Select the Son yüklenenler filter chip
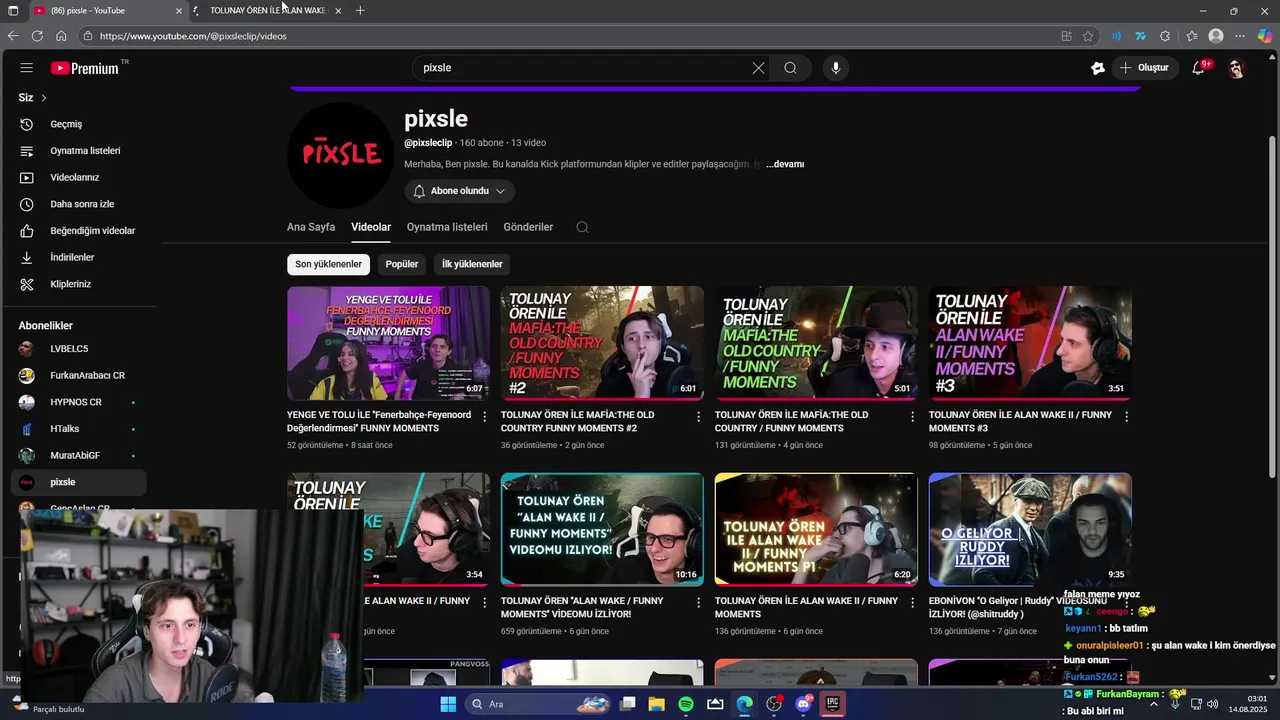 point(328,264)
